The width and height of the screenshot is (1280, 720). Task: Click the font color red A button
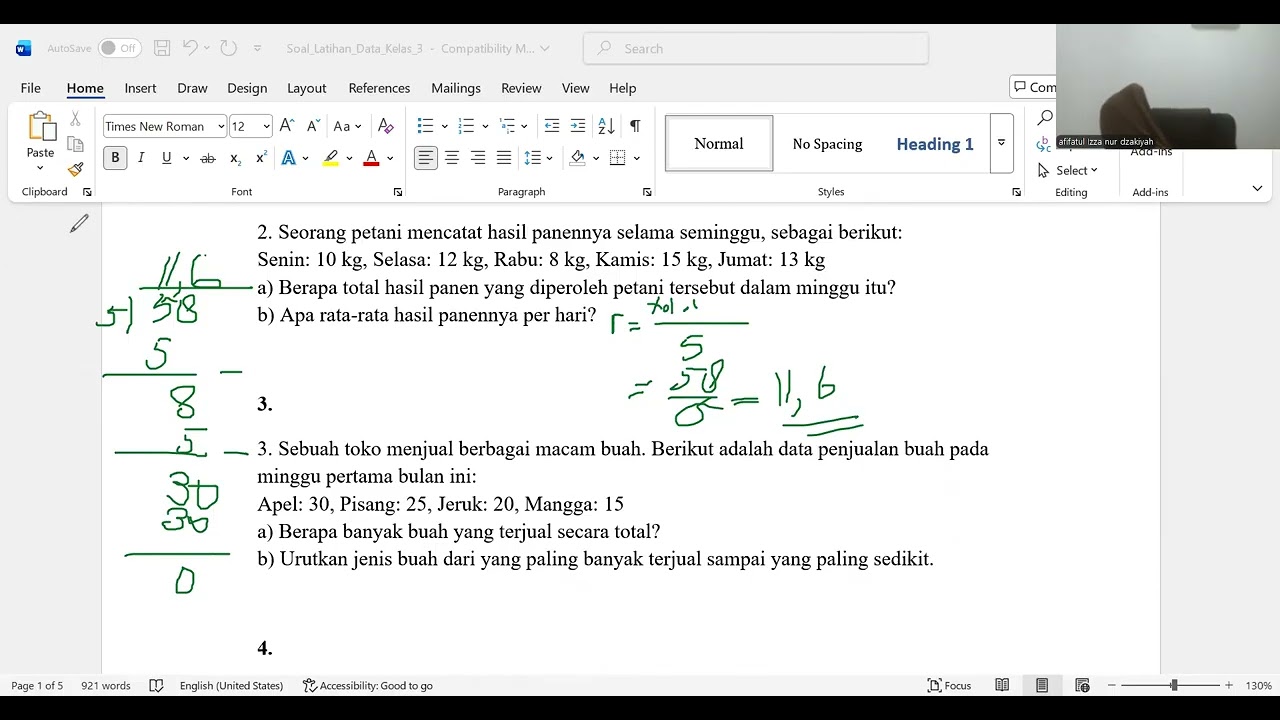(x=371, y=158)
